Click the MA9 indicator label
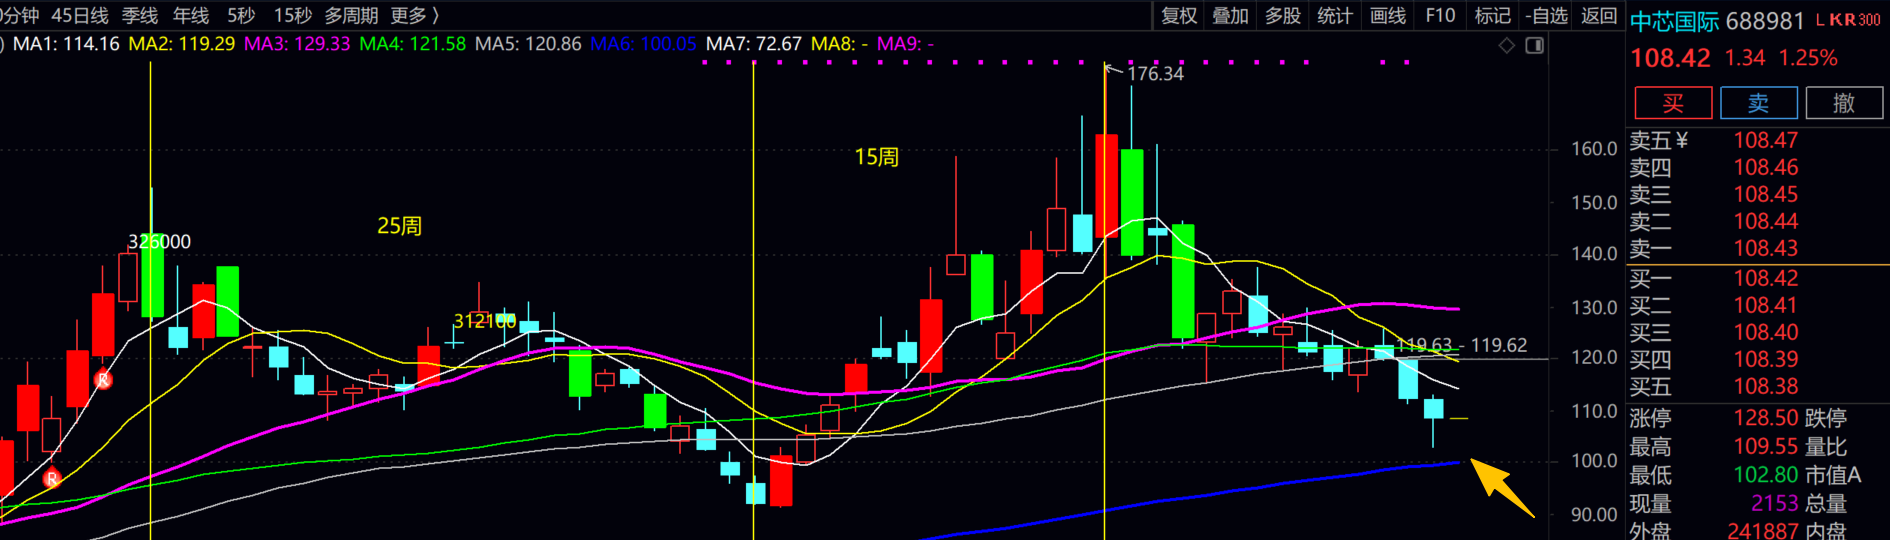1890x540 pixels. point(905,44)
